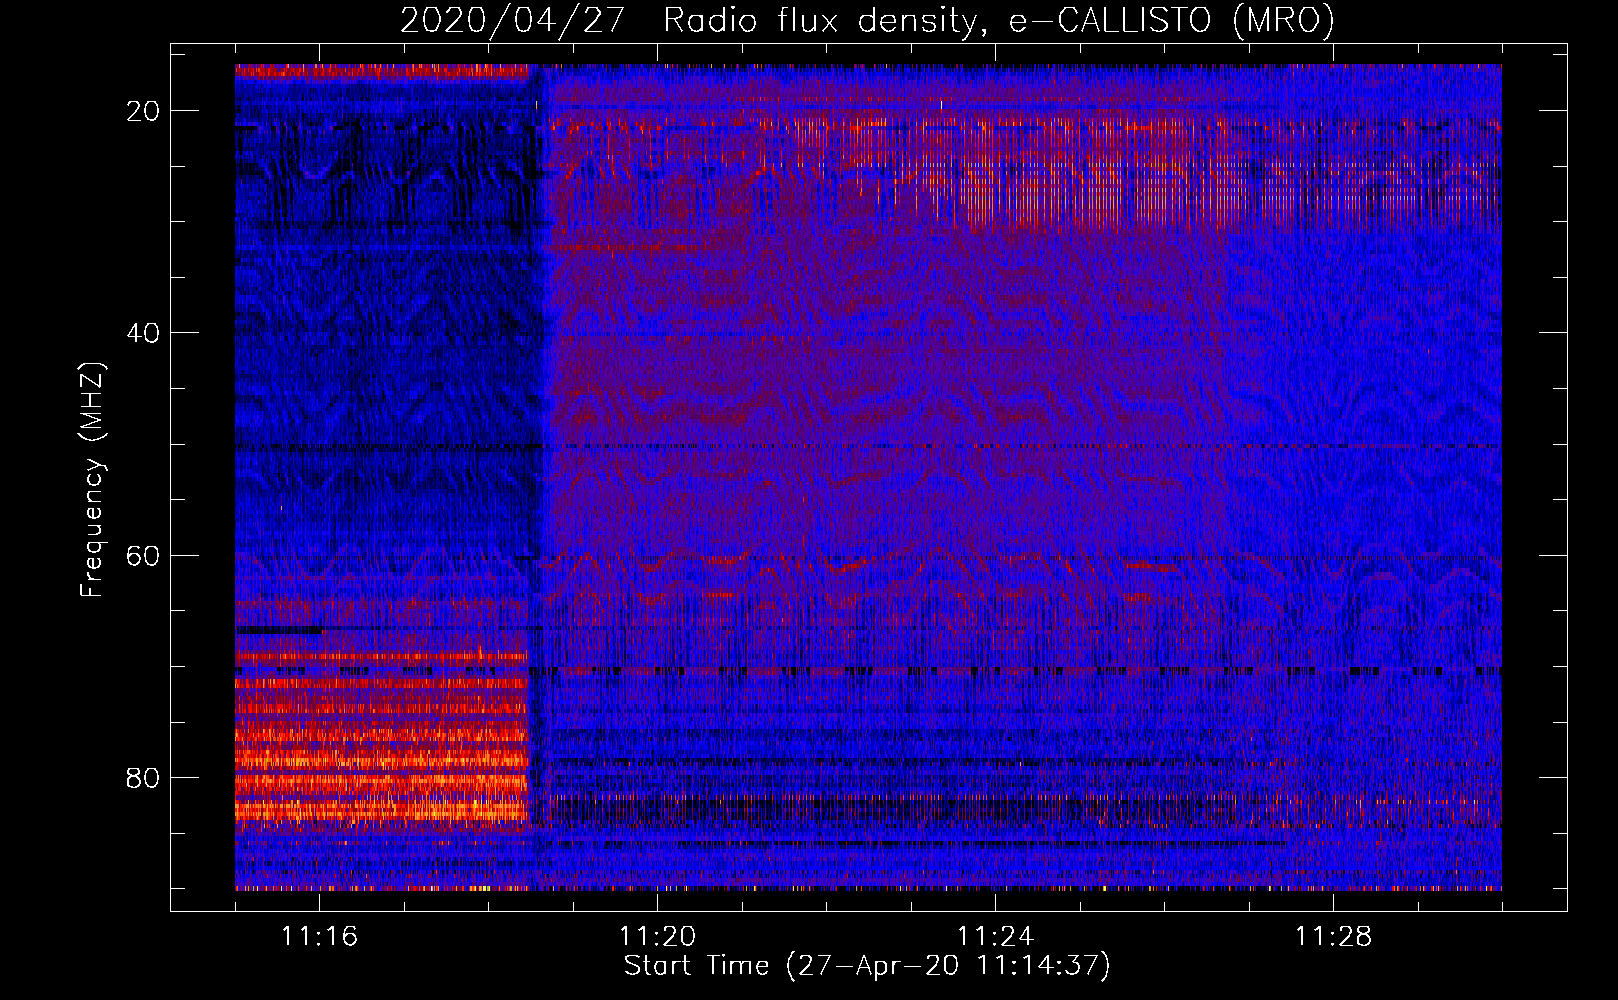Click the time tick label '11:28'
This screenshot has width=1618, height=1000.
click(1333, 936)
